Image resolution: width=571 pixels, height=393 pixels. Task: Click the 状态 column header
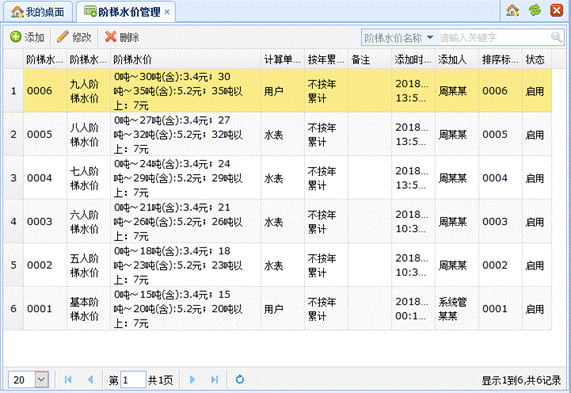[x=537, y=59]
